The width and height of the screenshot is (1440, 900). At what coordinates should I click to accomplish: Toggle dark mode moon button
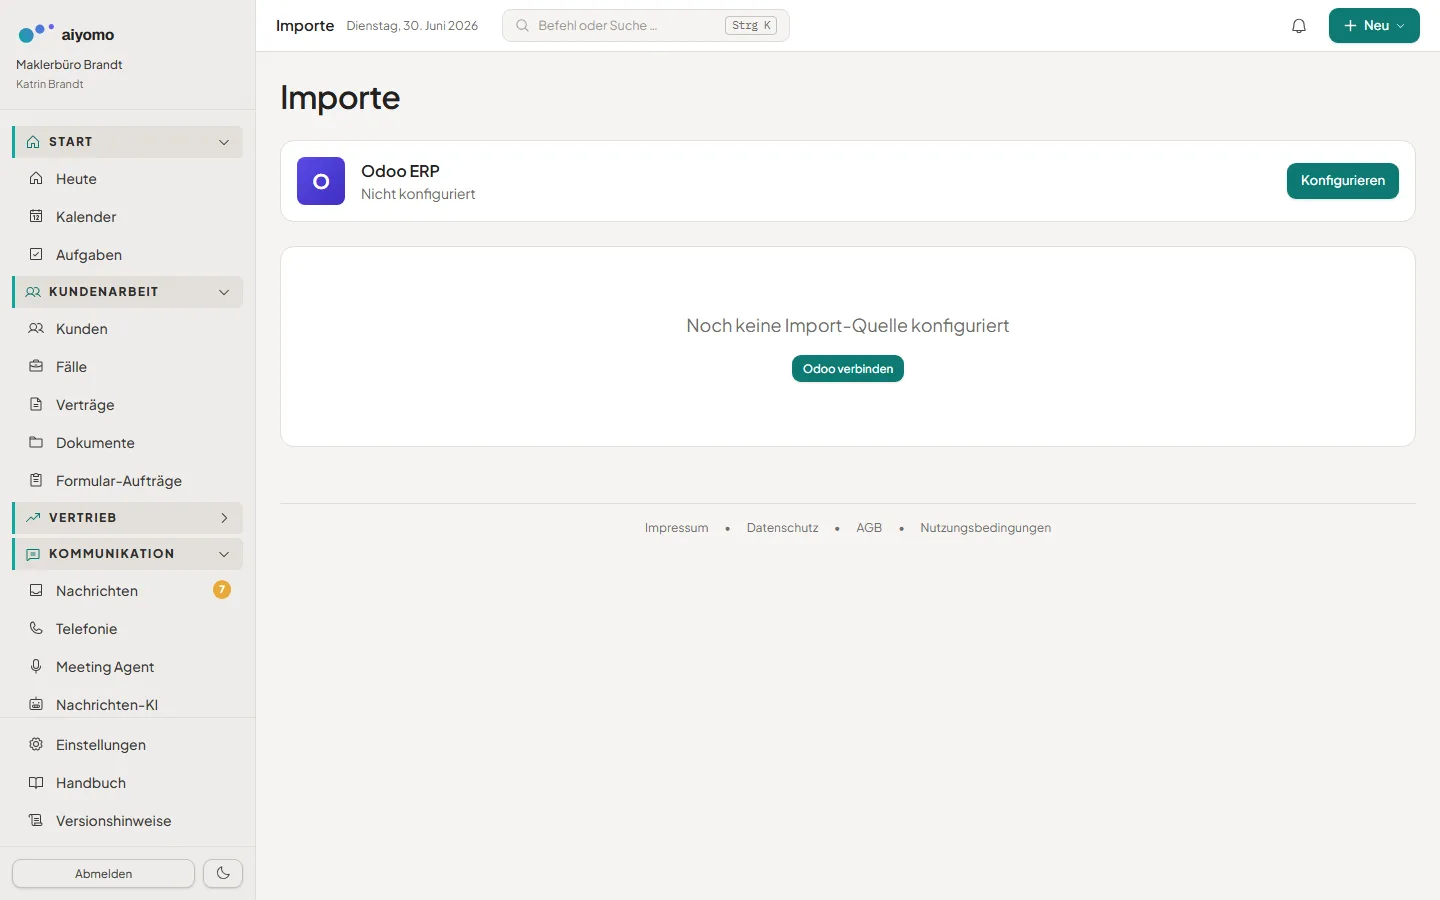coord(223,873)
